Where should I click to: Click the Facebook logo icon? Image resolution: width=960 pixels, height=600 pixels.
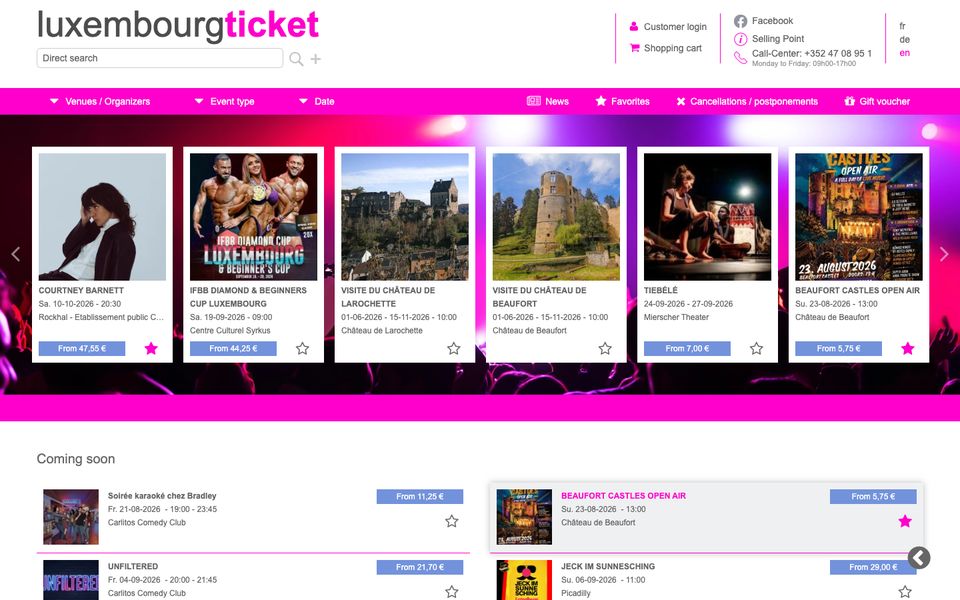740,21
